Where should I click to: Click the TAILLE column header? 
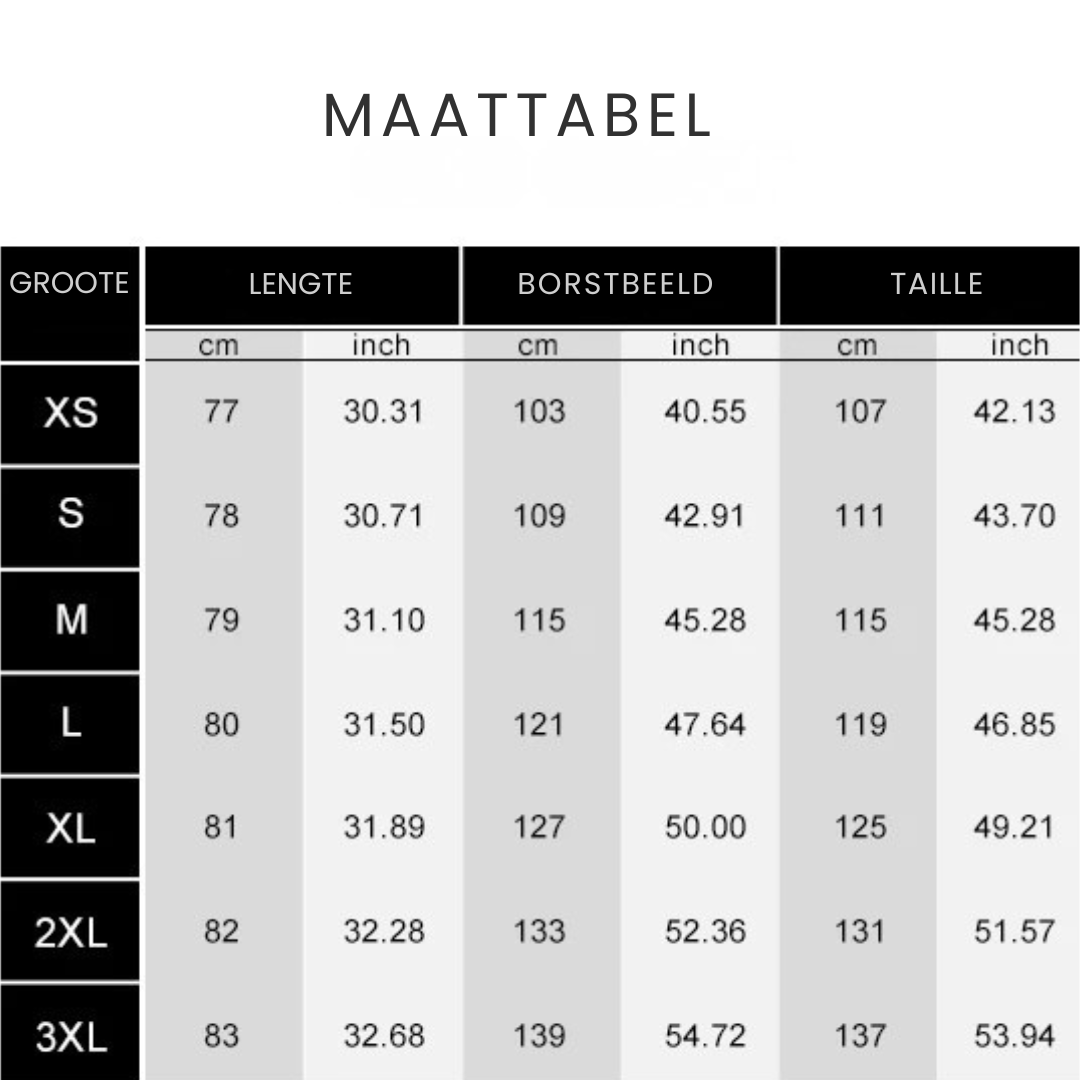point(937,284)
